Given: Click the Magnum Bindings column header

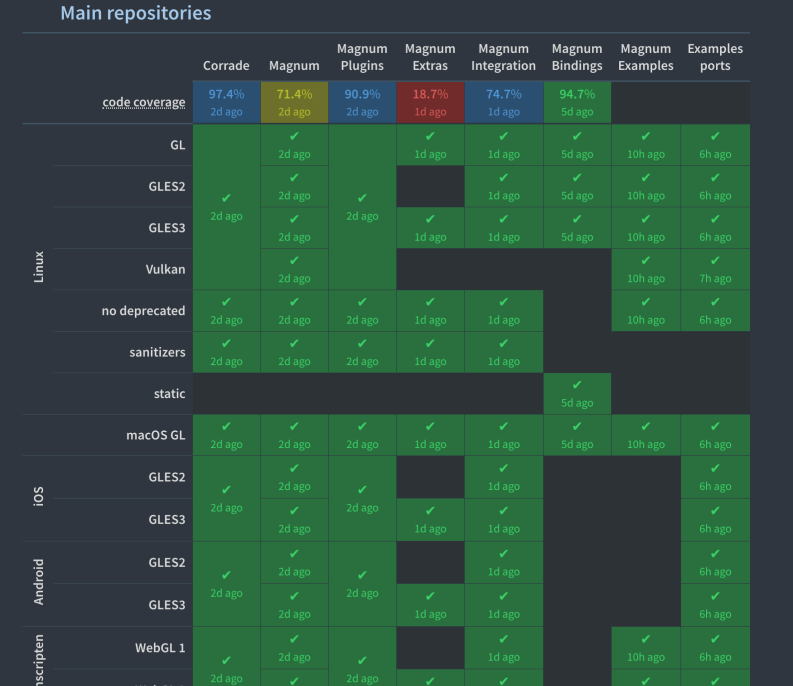Looking at the screenshot, I should click(577, 57).
